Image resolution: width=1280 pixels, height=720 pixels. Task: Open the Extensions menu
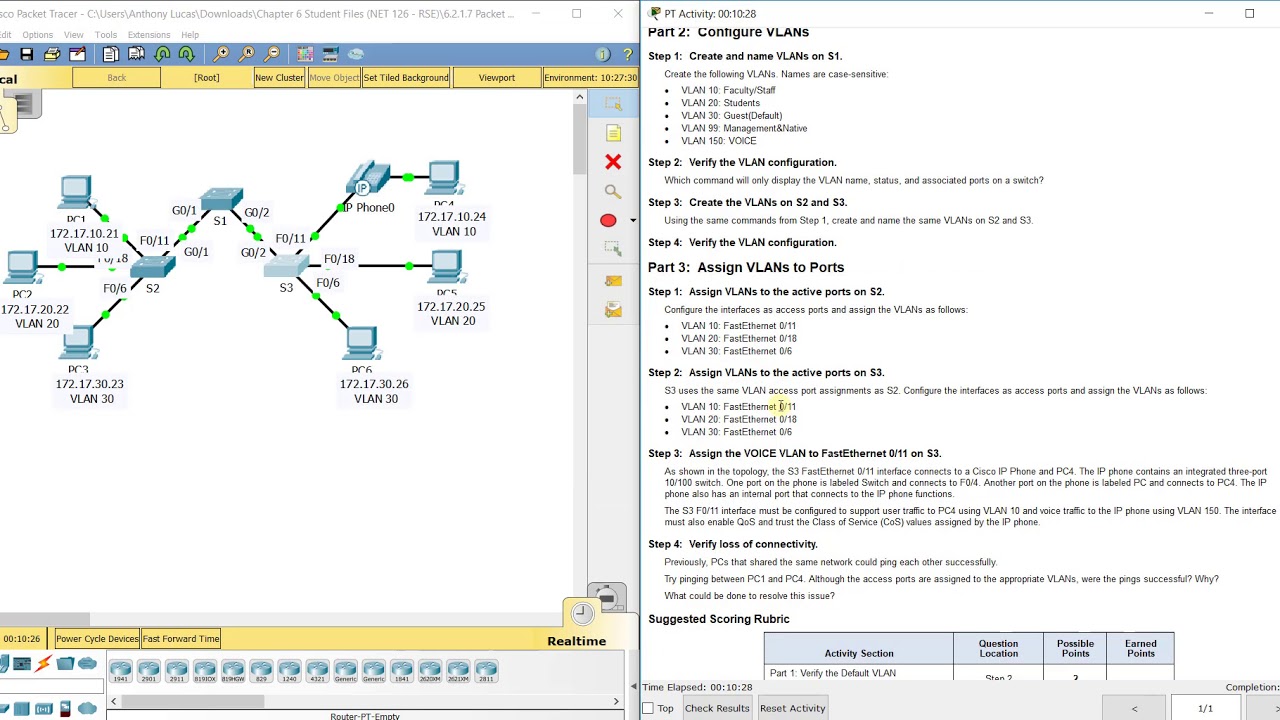[149, 35]
